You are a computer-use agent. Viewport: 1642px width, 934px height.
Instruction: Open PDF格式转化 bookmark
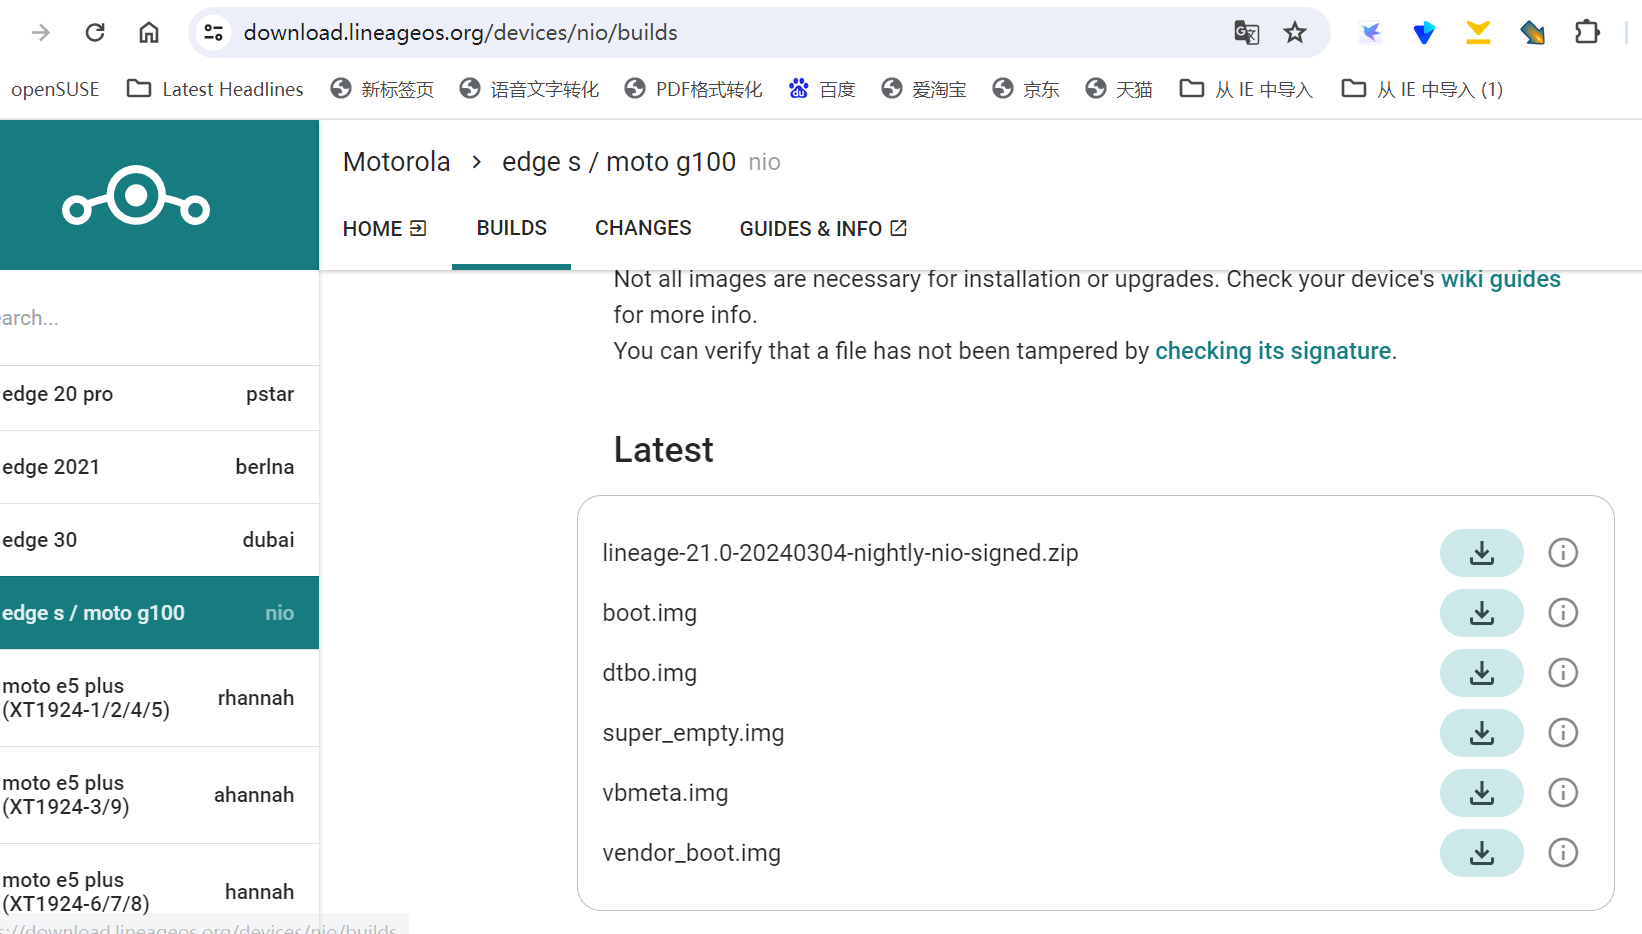[x=693, y=89]
